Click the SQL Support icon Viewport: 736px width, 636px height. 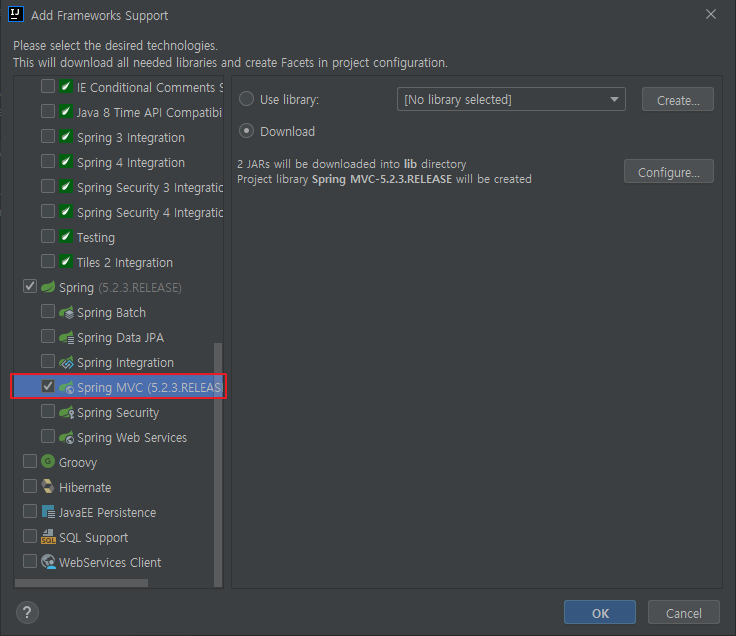(48, 536)
